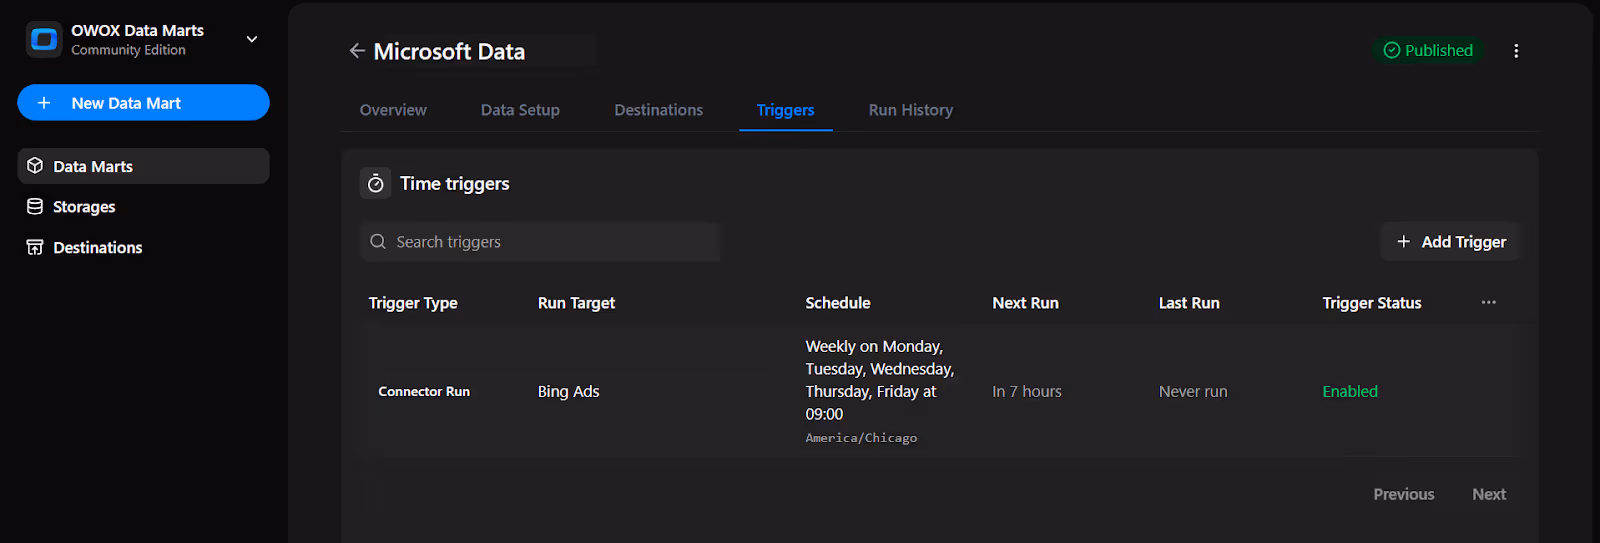
Task: Click the Time triggers stopwatch icon
Action: click(376, 183)
